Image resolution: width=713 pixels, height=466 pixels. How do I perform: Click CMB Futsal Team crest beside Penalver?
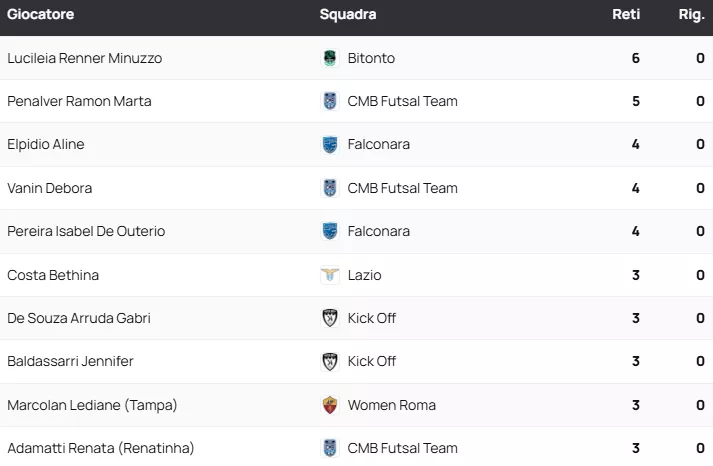point(330,101)
